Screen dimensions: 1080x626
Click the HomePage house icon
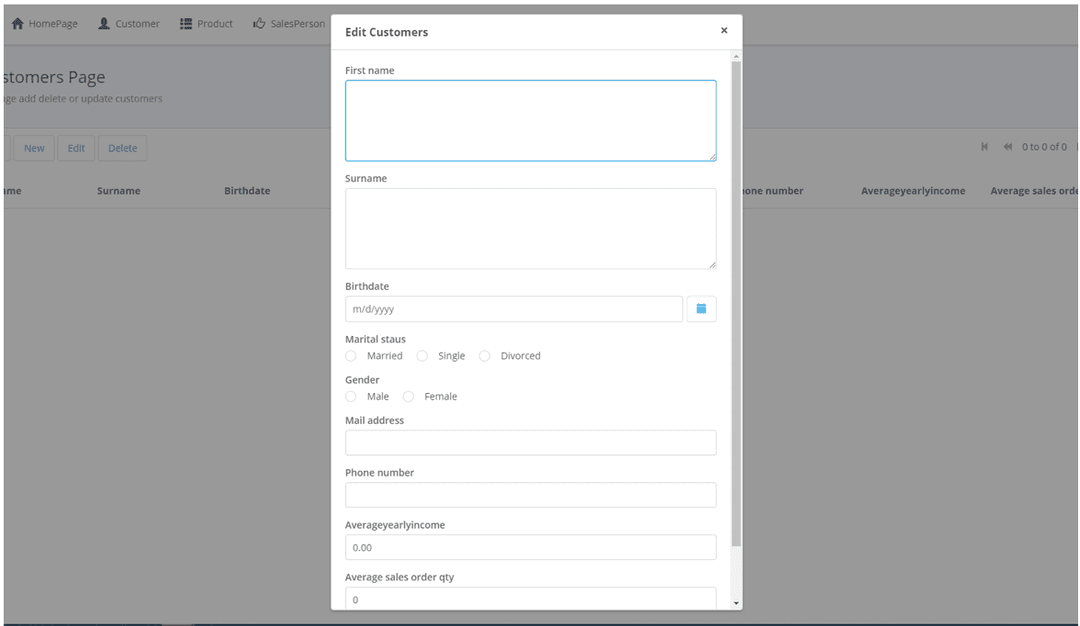tap(18, 23)
